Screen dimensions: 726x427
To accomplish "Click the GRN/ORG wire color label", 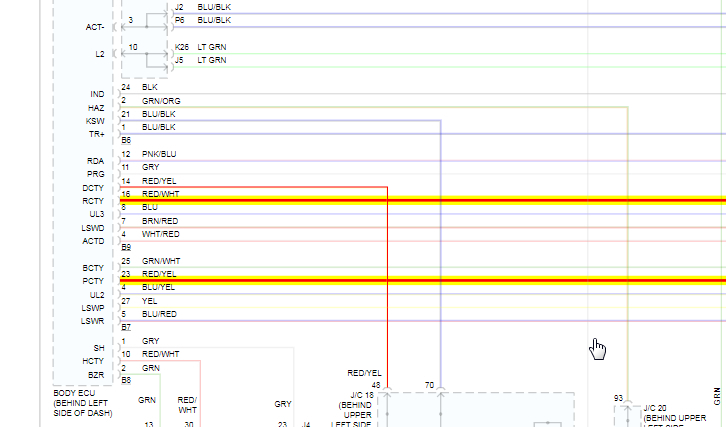I will (x=161, y=100).
